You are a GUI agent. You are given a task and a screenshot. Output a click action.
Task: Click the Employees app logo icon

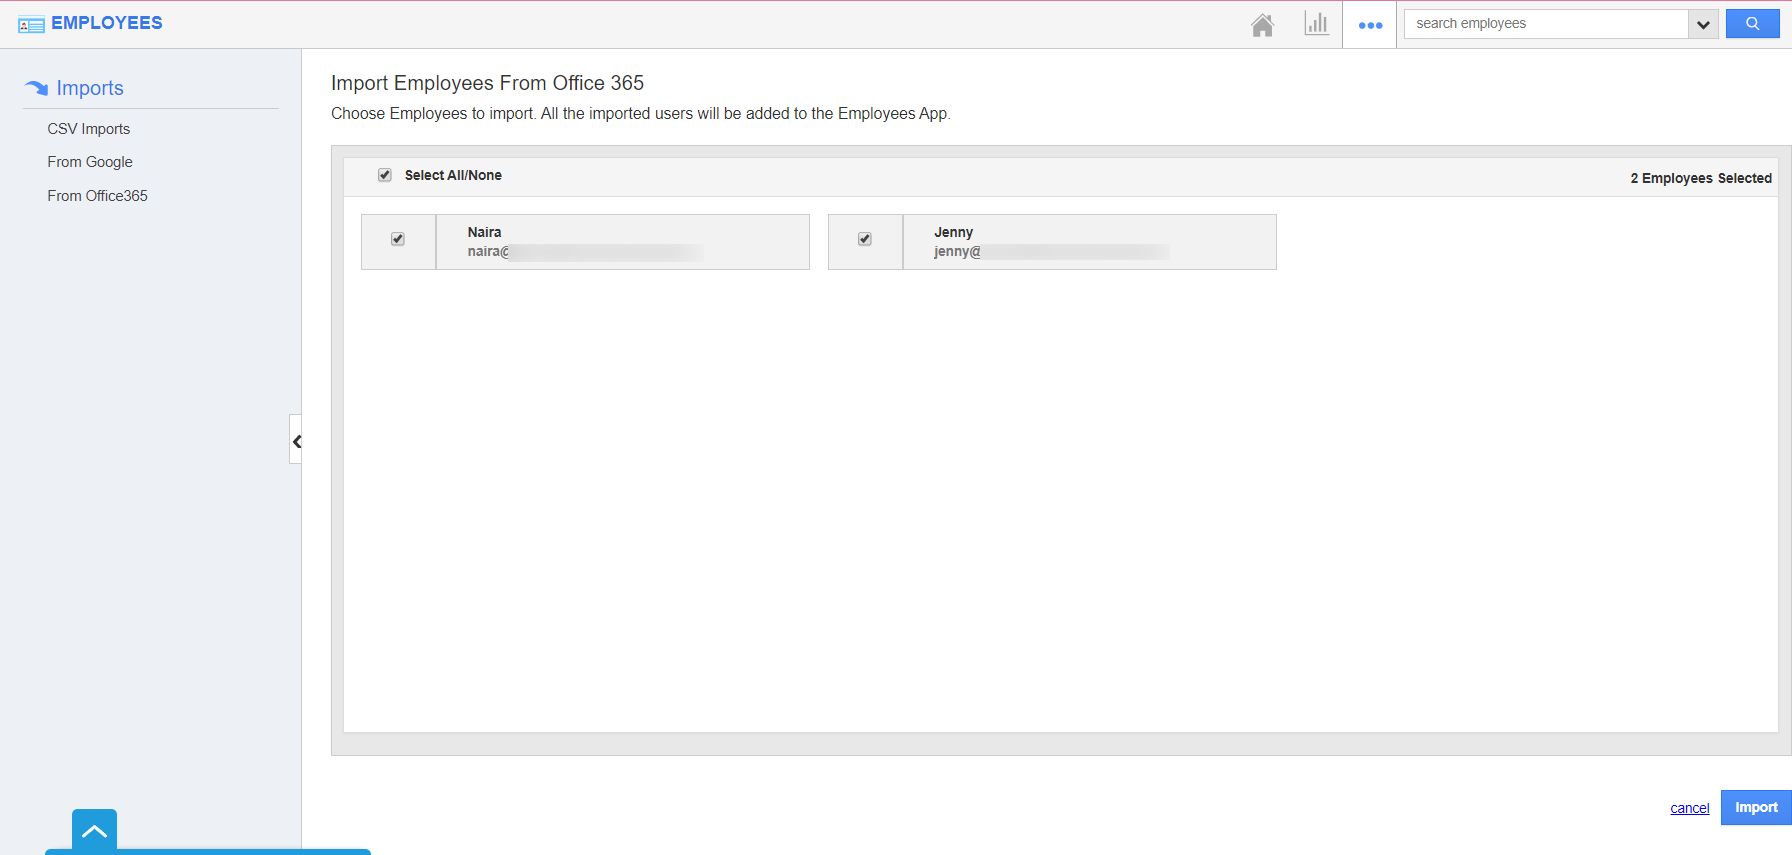tap(31, 25)
